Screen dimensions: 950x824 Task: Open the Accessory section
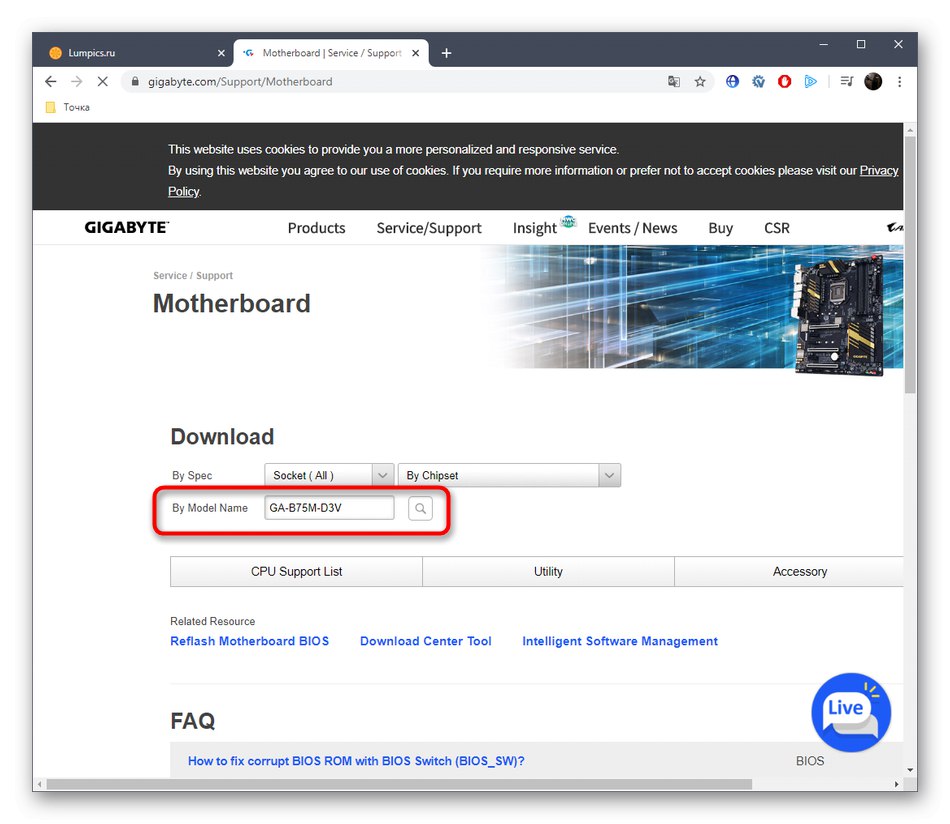(789, 571)
